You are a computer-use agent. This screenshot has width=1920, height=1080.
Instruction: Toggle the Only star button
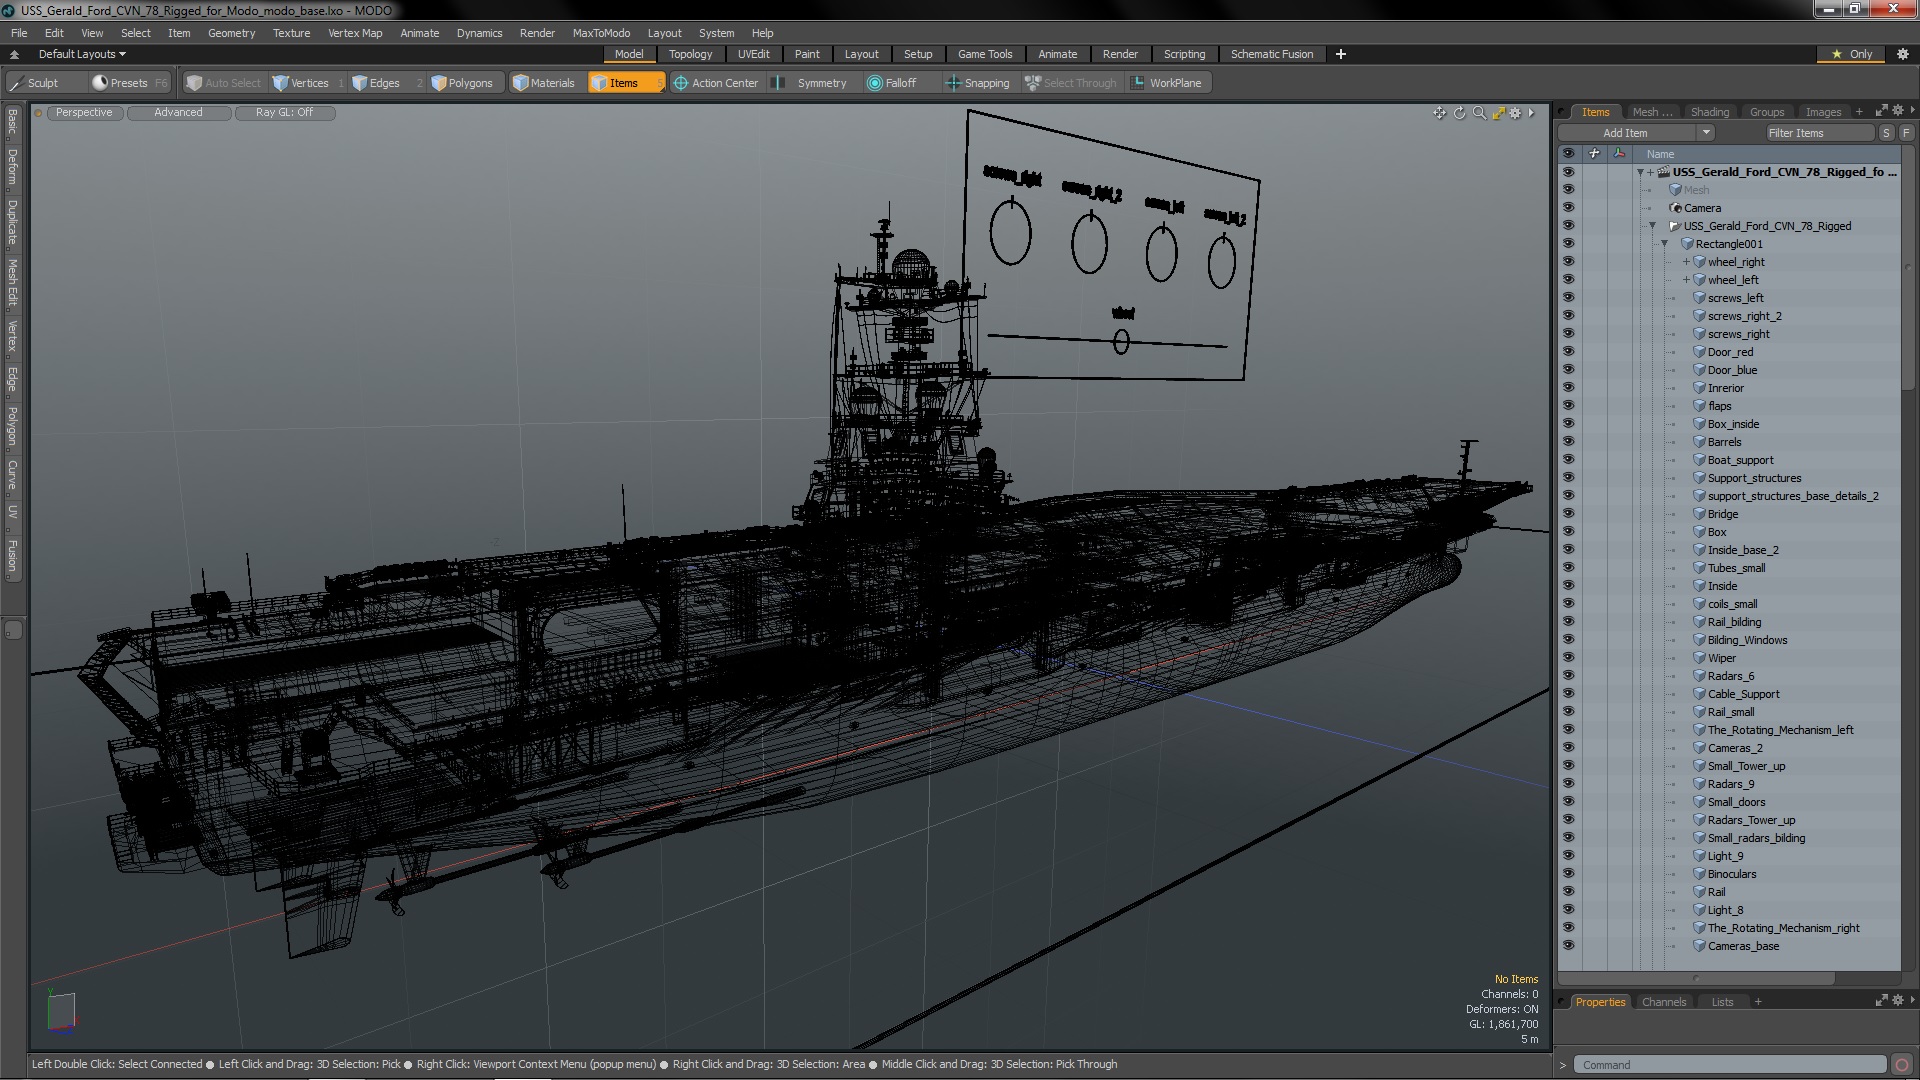(1852, 54)
